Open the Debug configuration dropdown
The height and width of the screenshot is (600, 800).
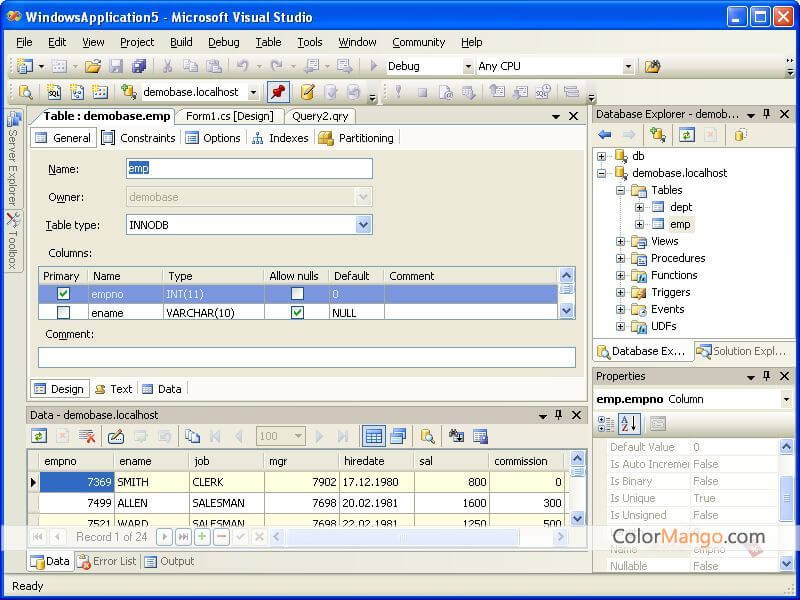pyautogui.click(x=468, y=66)
